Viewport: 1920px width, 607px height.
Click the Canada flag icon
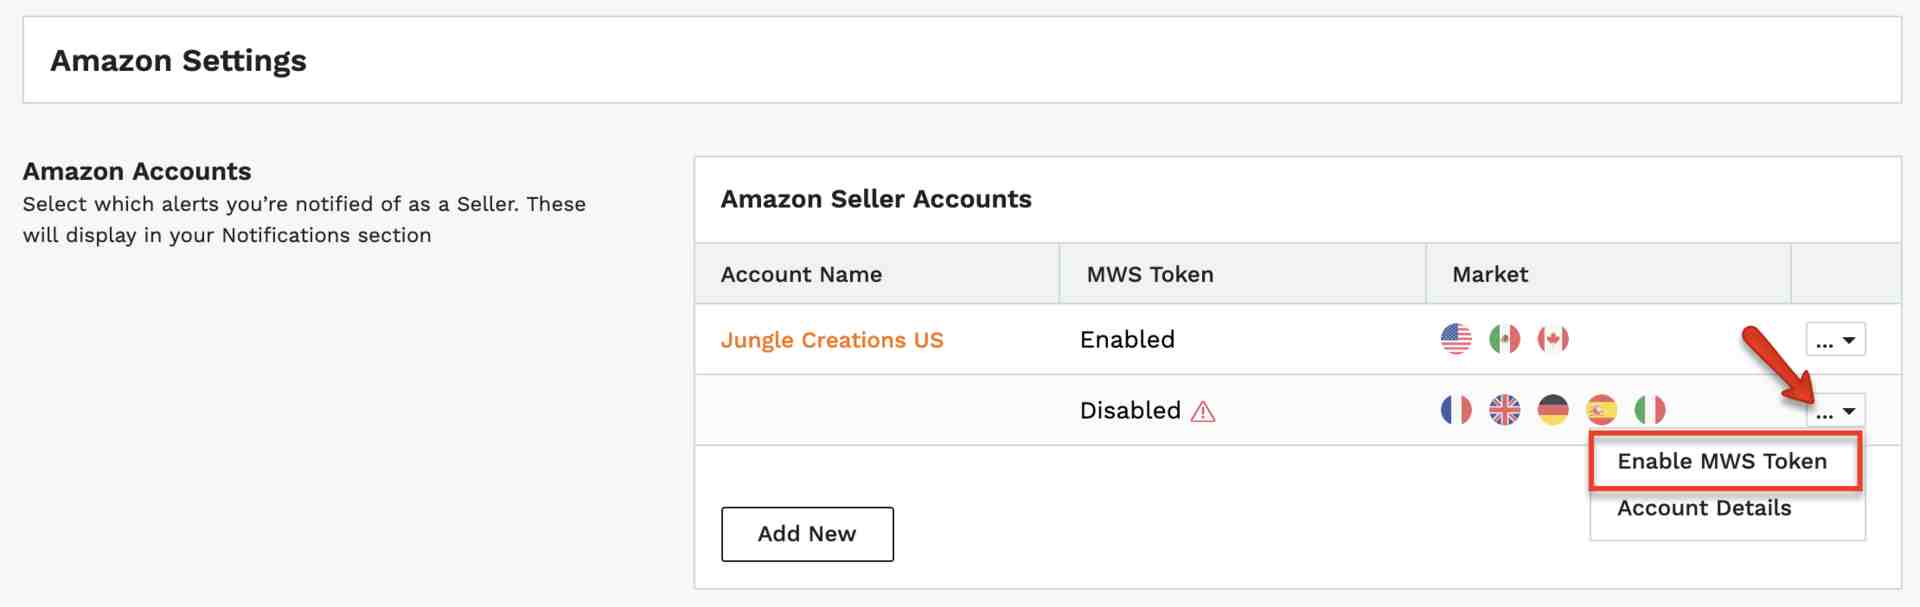(1553, 339)
